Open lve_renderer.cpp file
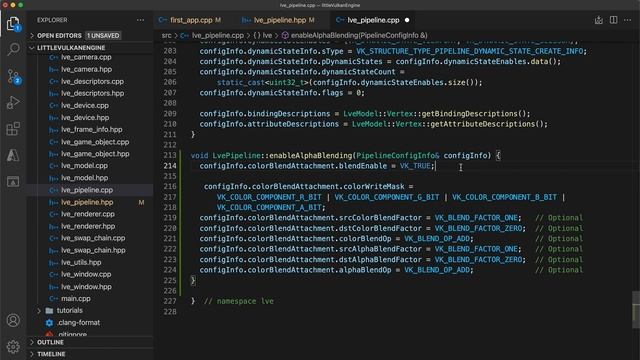Image resolution: width=640 pixels, height=360 pixels. [88, 214]
